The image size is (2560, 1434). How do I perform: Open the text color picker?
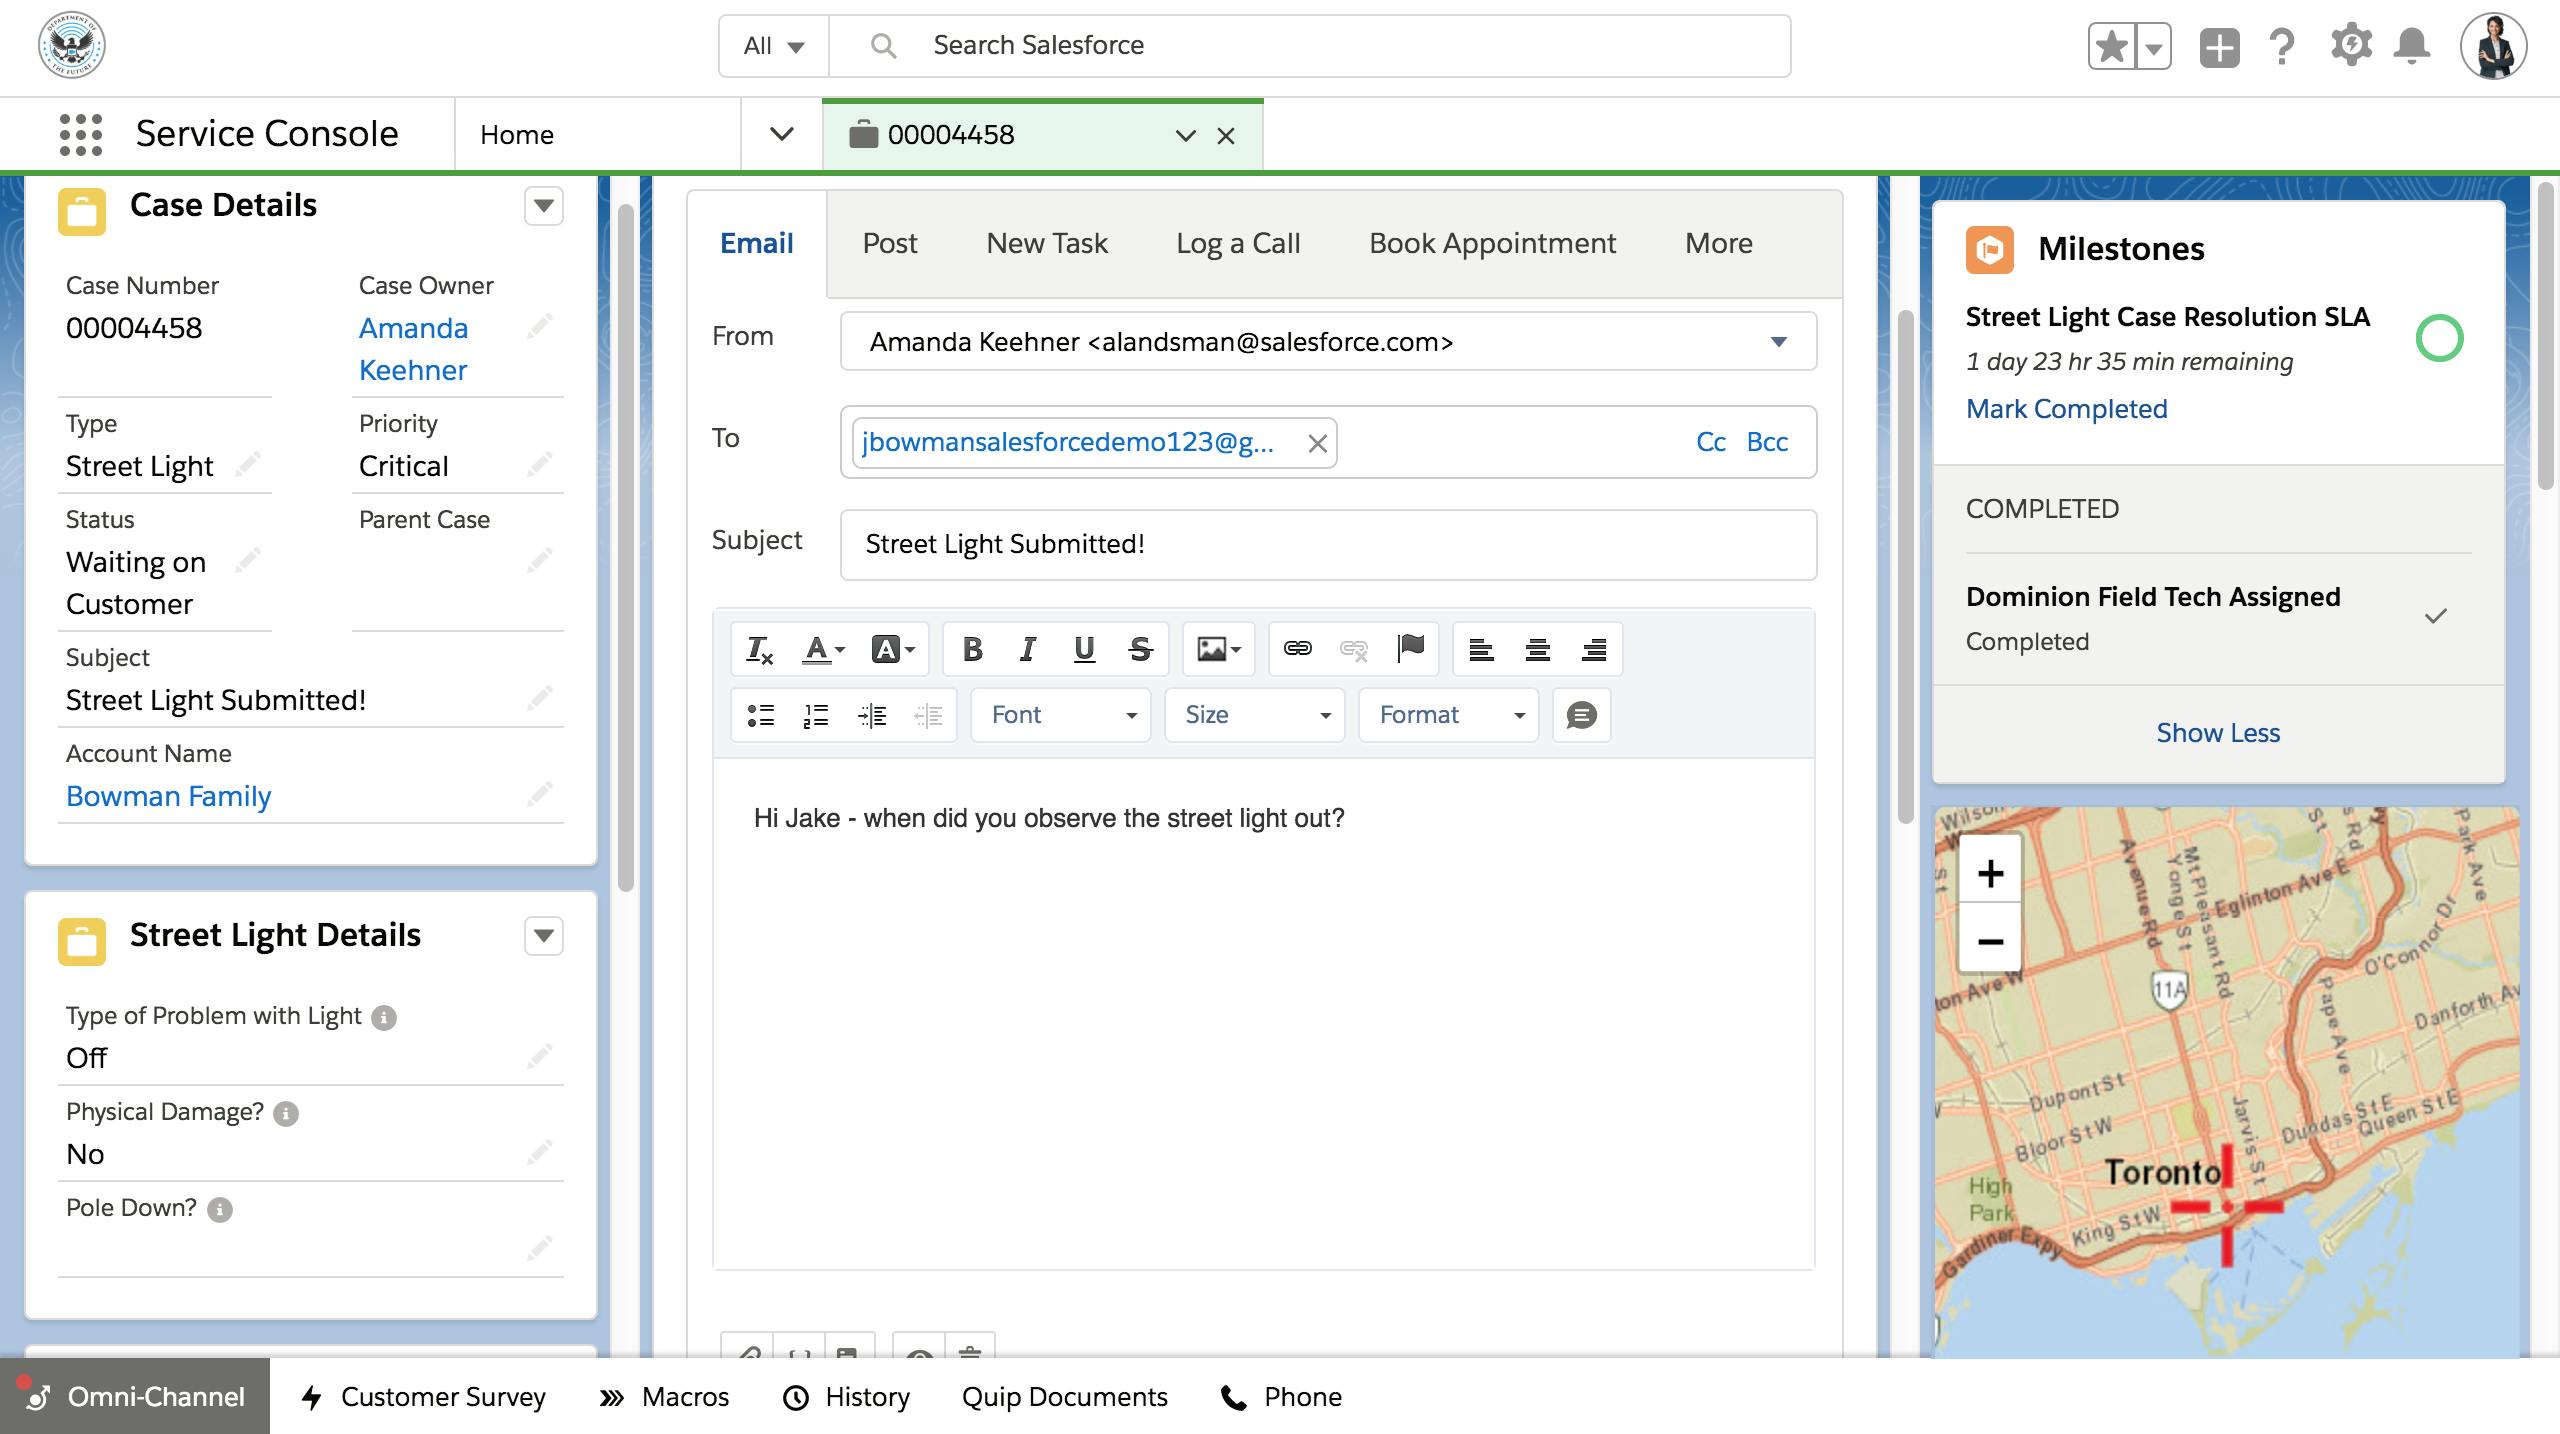tap(824, 650)
